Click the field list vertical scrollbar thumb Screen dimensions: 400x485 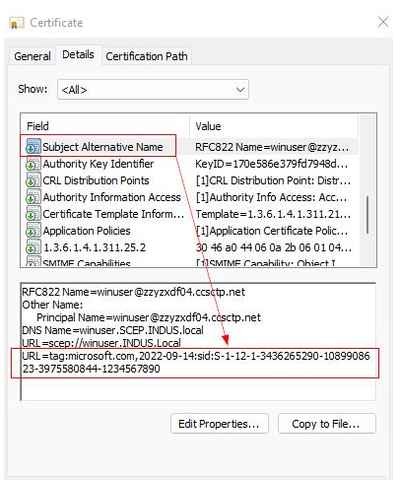367,214
